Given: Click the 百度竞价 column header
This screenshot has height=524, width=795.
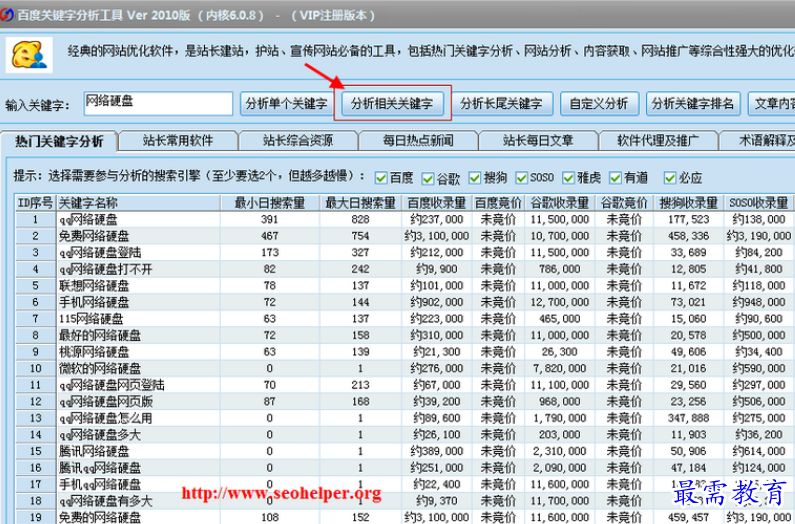Looking at the screenshot, I should pyautogui.click(x=498, y=203).
